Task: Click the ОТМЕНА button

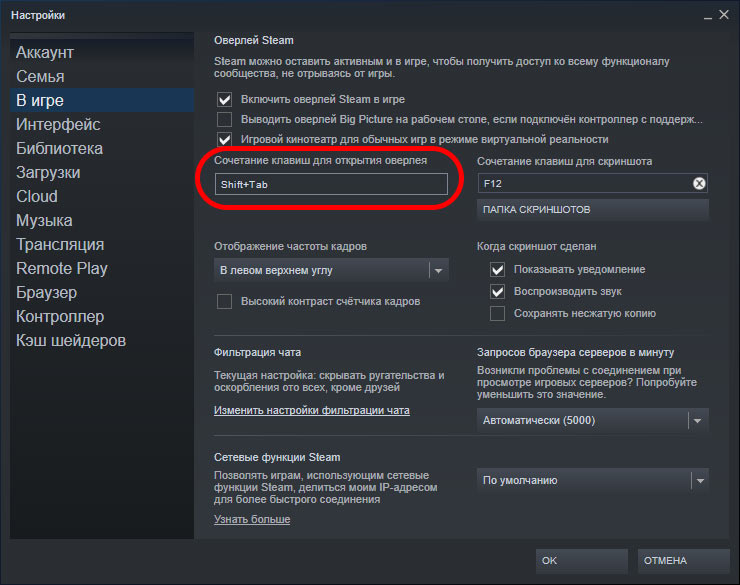Action: (x=683, y=560)
